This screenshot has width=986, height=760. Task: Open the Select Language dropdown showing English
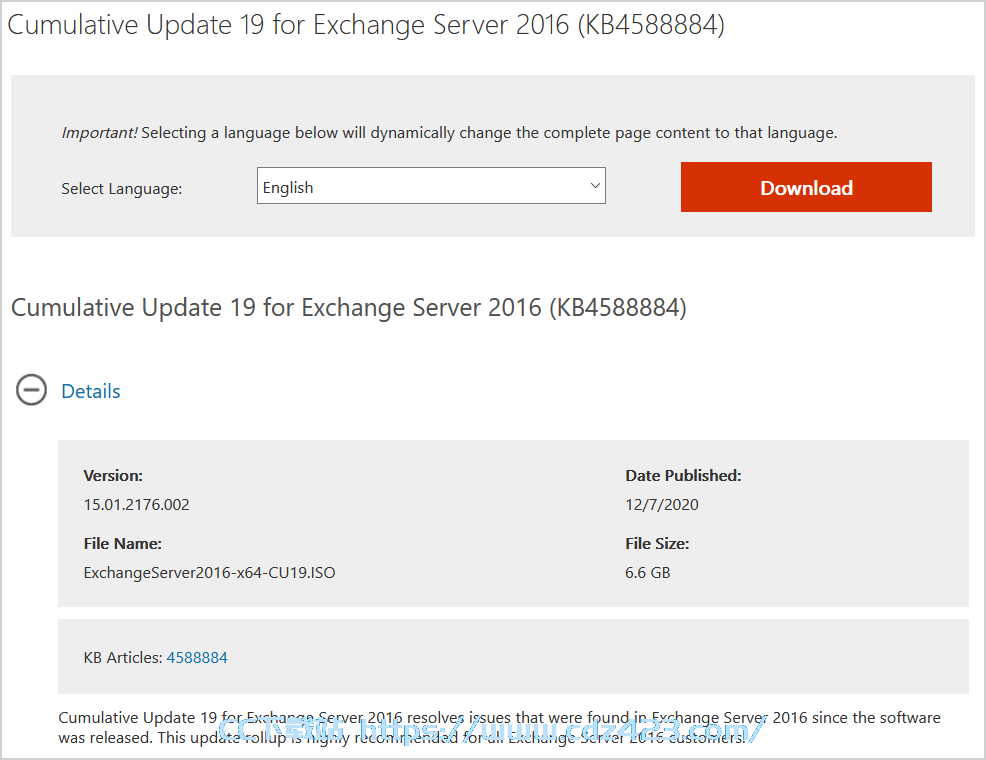tap(431, 185)
